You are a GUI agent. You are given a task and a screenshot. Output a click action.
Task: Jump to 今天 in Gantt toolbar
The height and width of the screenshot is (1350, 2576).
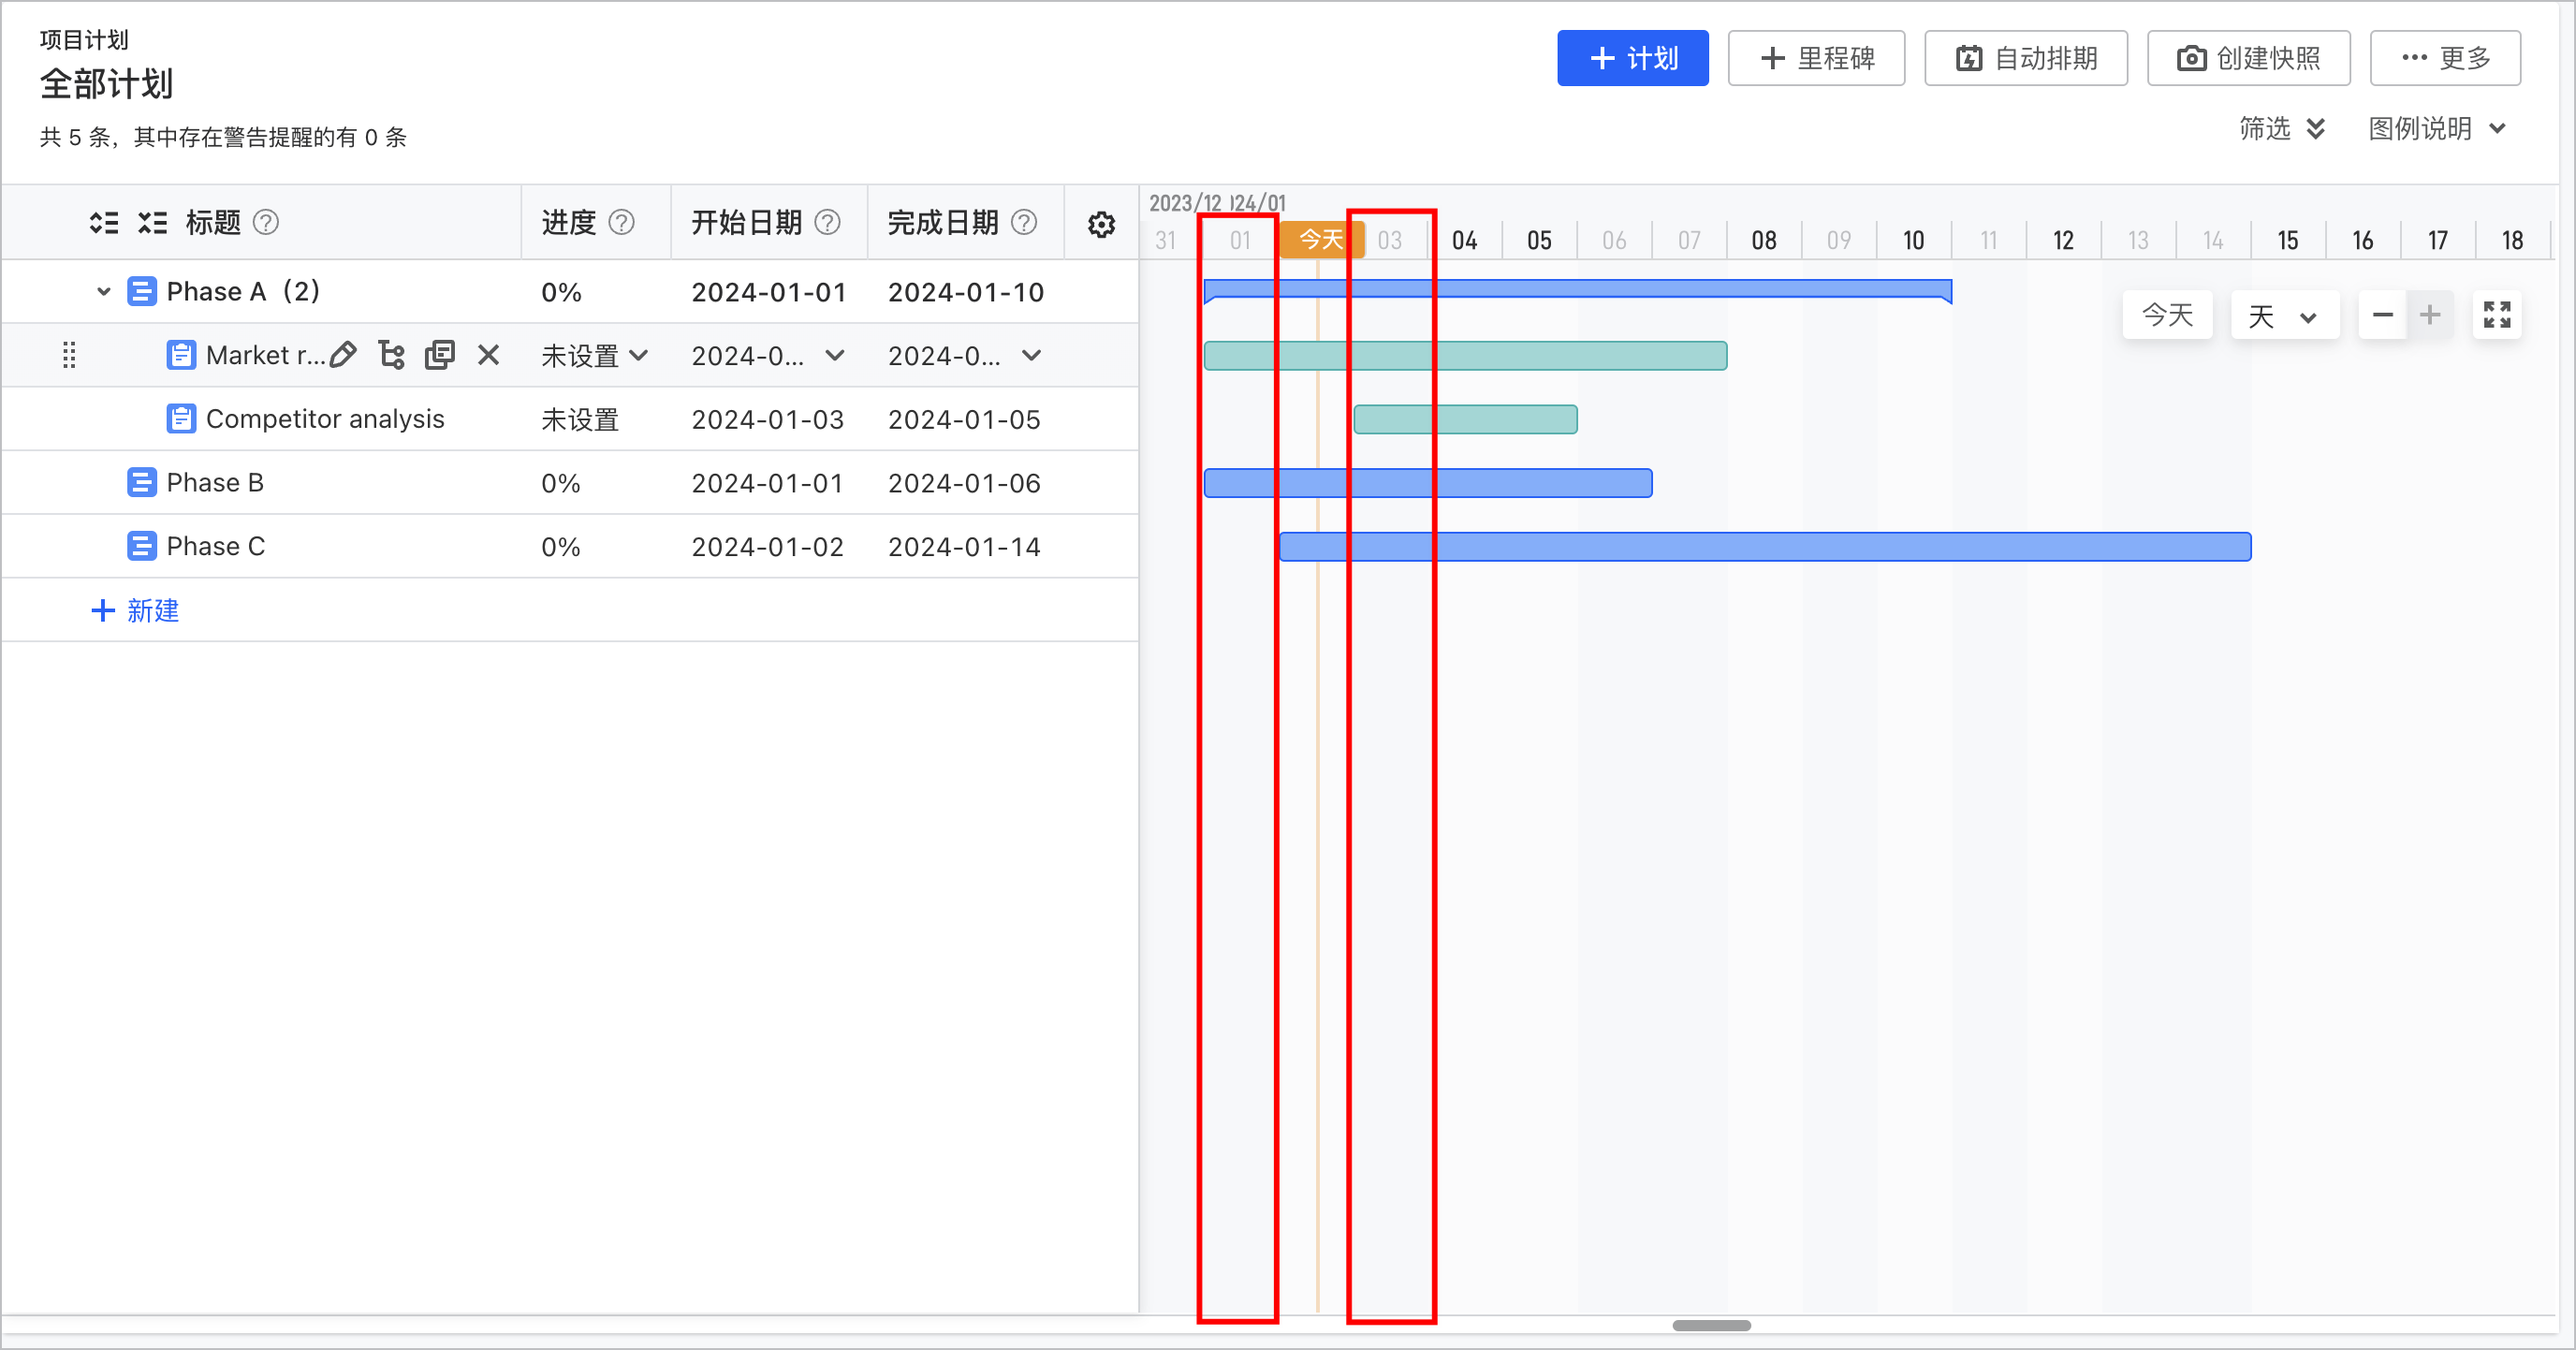[x=2167, y=316]
